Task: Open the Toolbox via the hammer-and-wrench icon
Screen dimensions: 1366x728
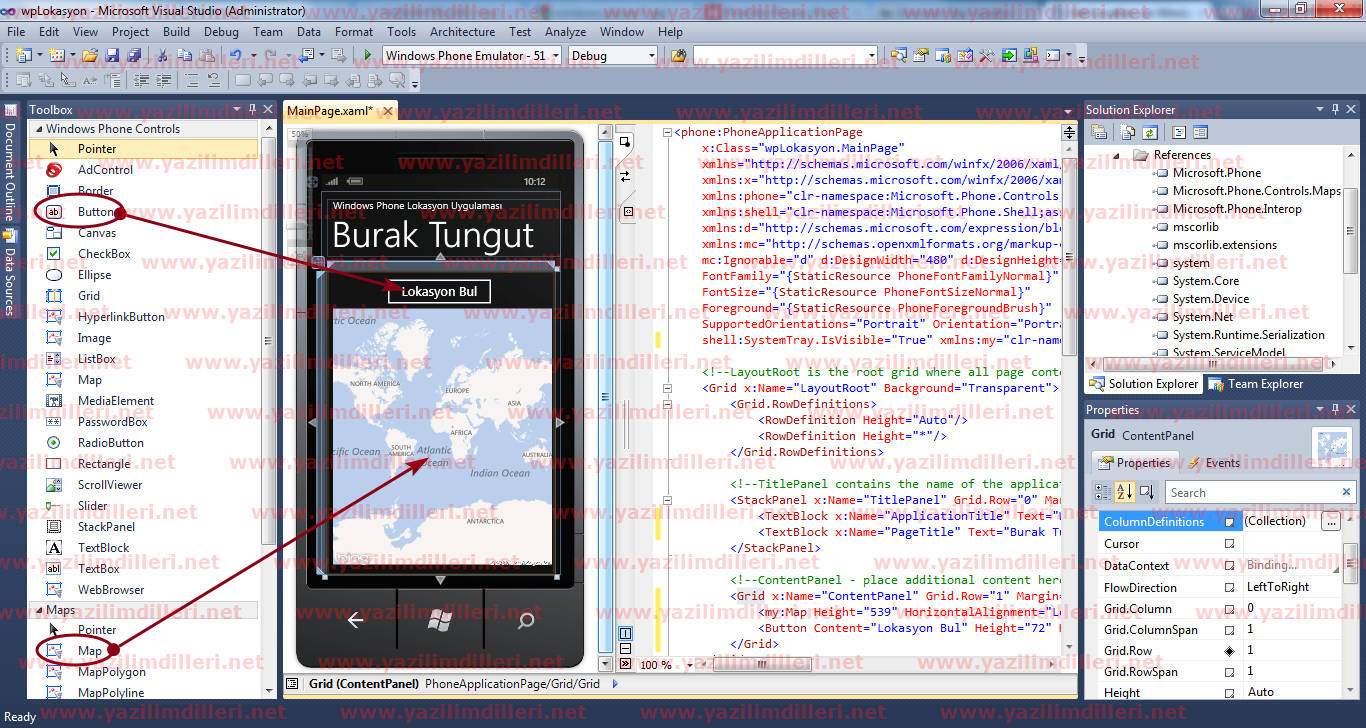Action: click(986, 56)
